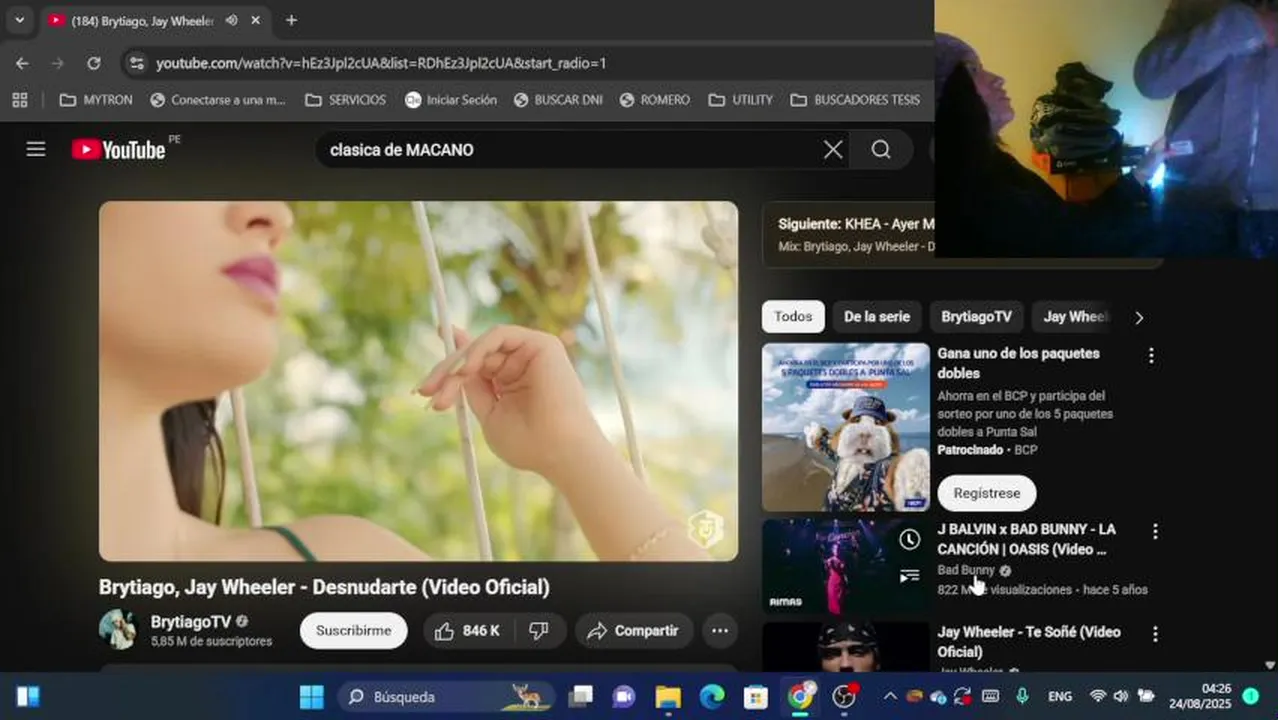Open options for Jay Wheeler Te Soñé video
The width and height of the screenshot is (1278, 720).
[1155, 634]
